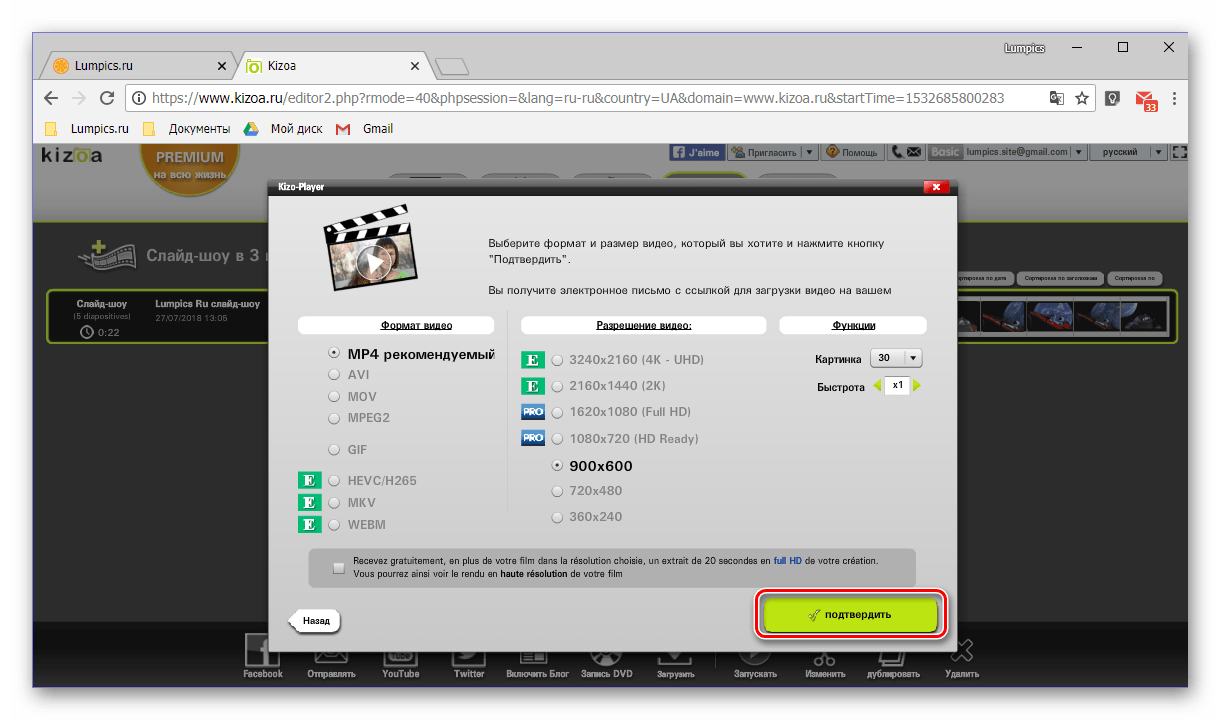
Task: Click the Запись DVD disc icon
Action: pyautogui.click(x=607, y=655)
